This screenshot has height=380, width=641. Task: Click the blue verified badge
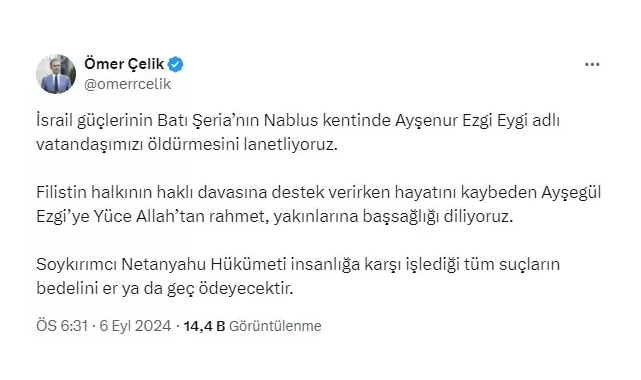[176, 65]
